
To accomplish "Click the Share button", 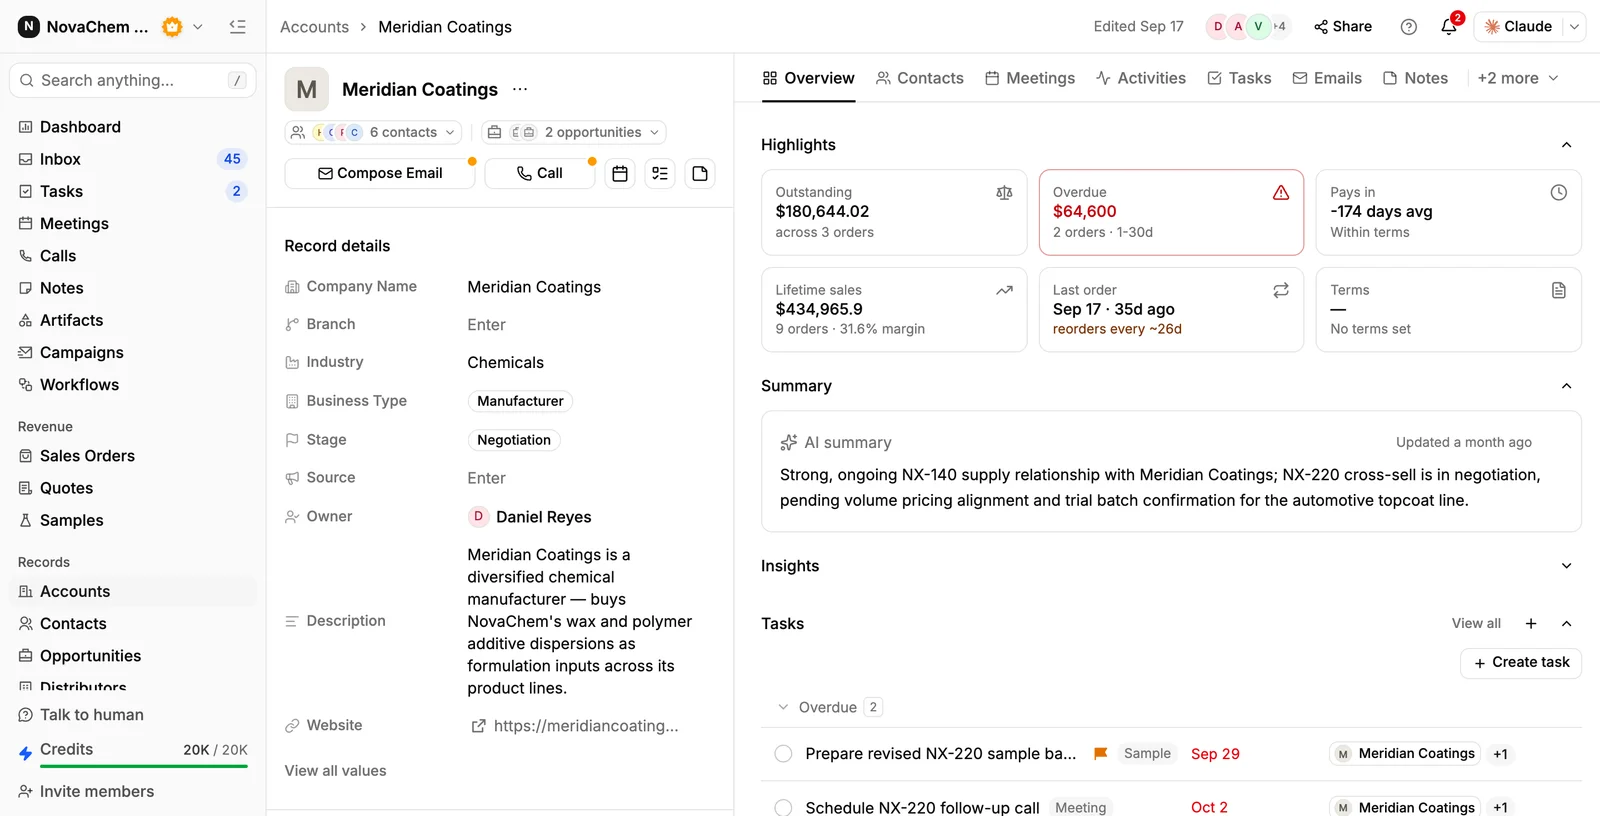I will pyautogui.click(x=1342, y=27).
